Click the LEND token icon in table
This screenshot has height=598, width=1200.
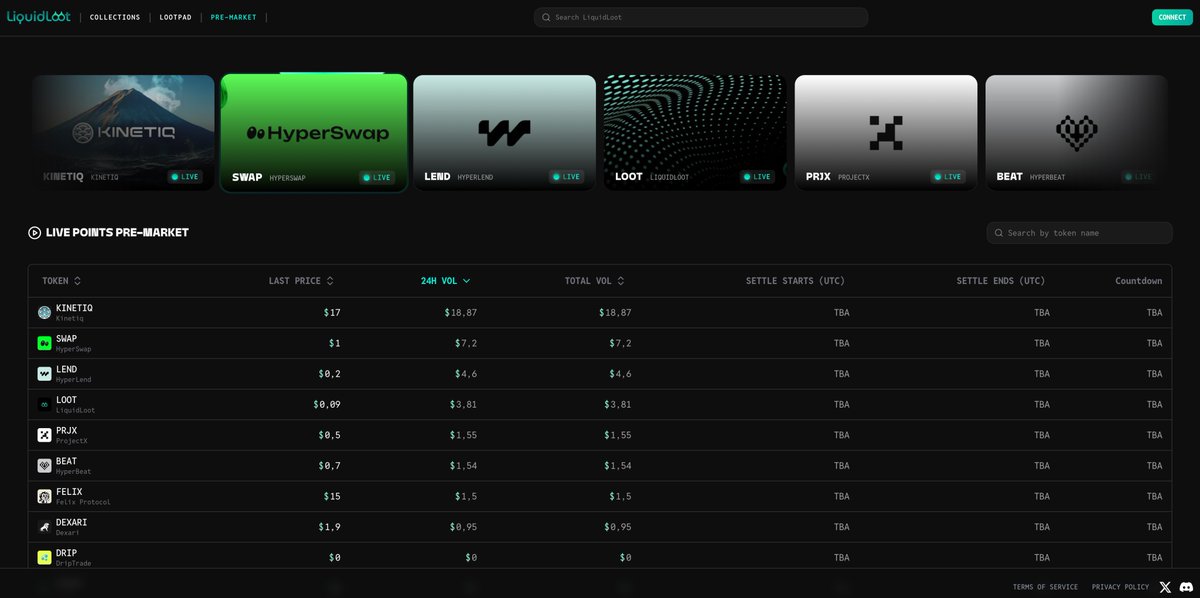click(44, 374)
